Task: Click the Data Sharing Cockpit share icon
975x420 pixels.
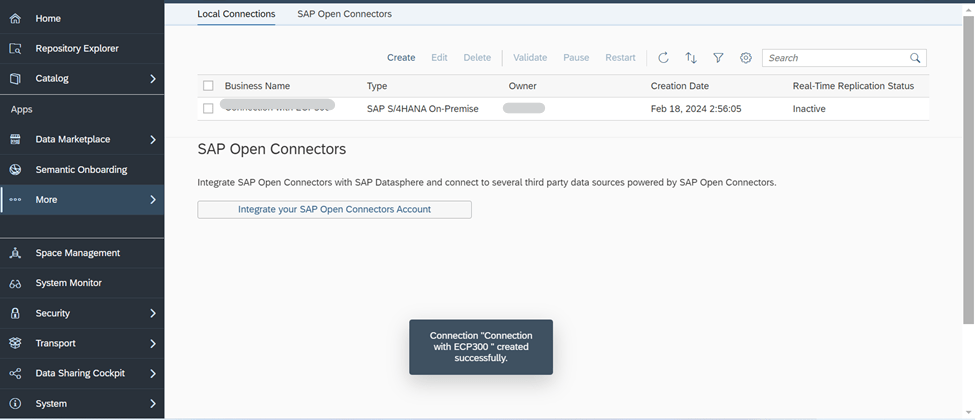Action: 16,373
